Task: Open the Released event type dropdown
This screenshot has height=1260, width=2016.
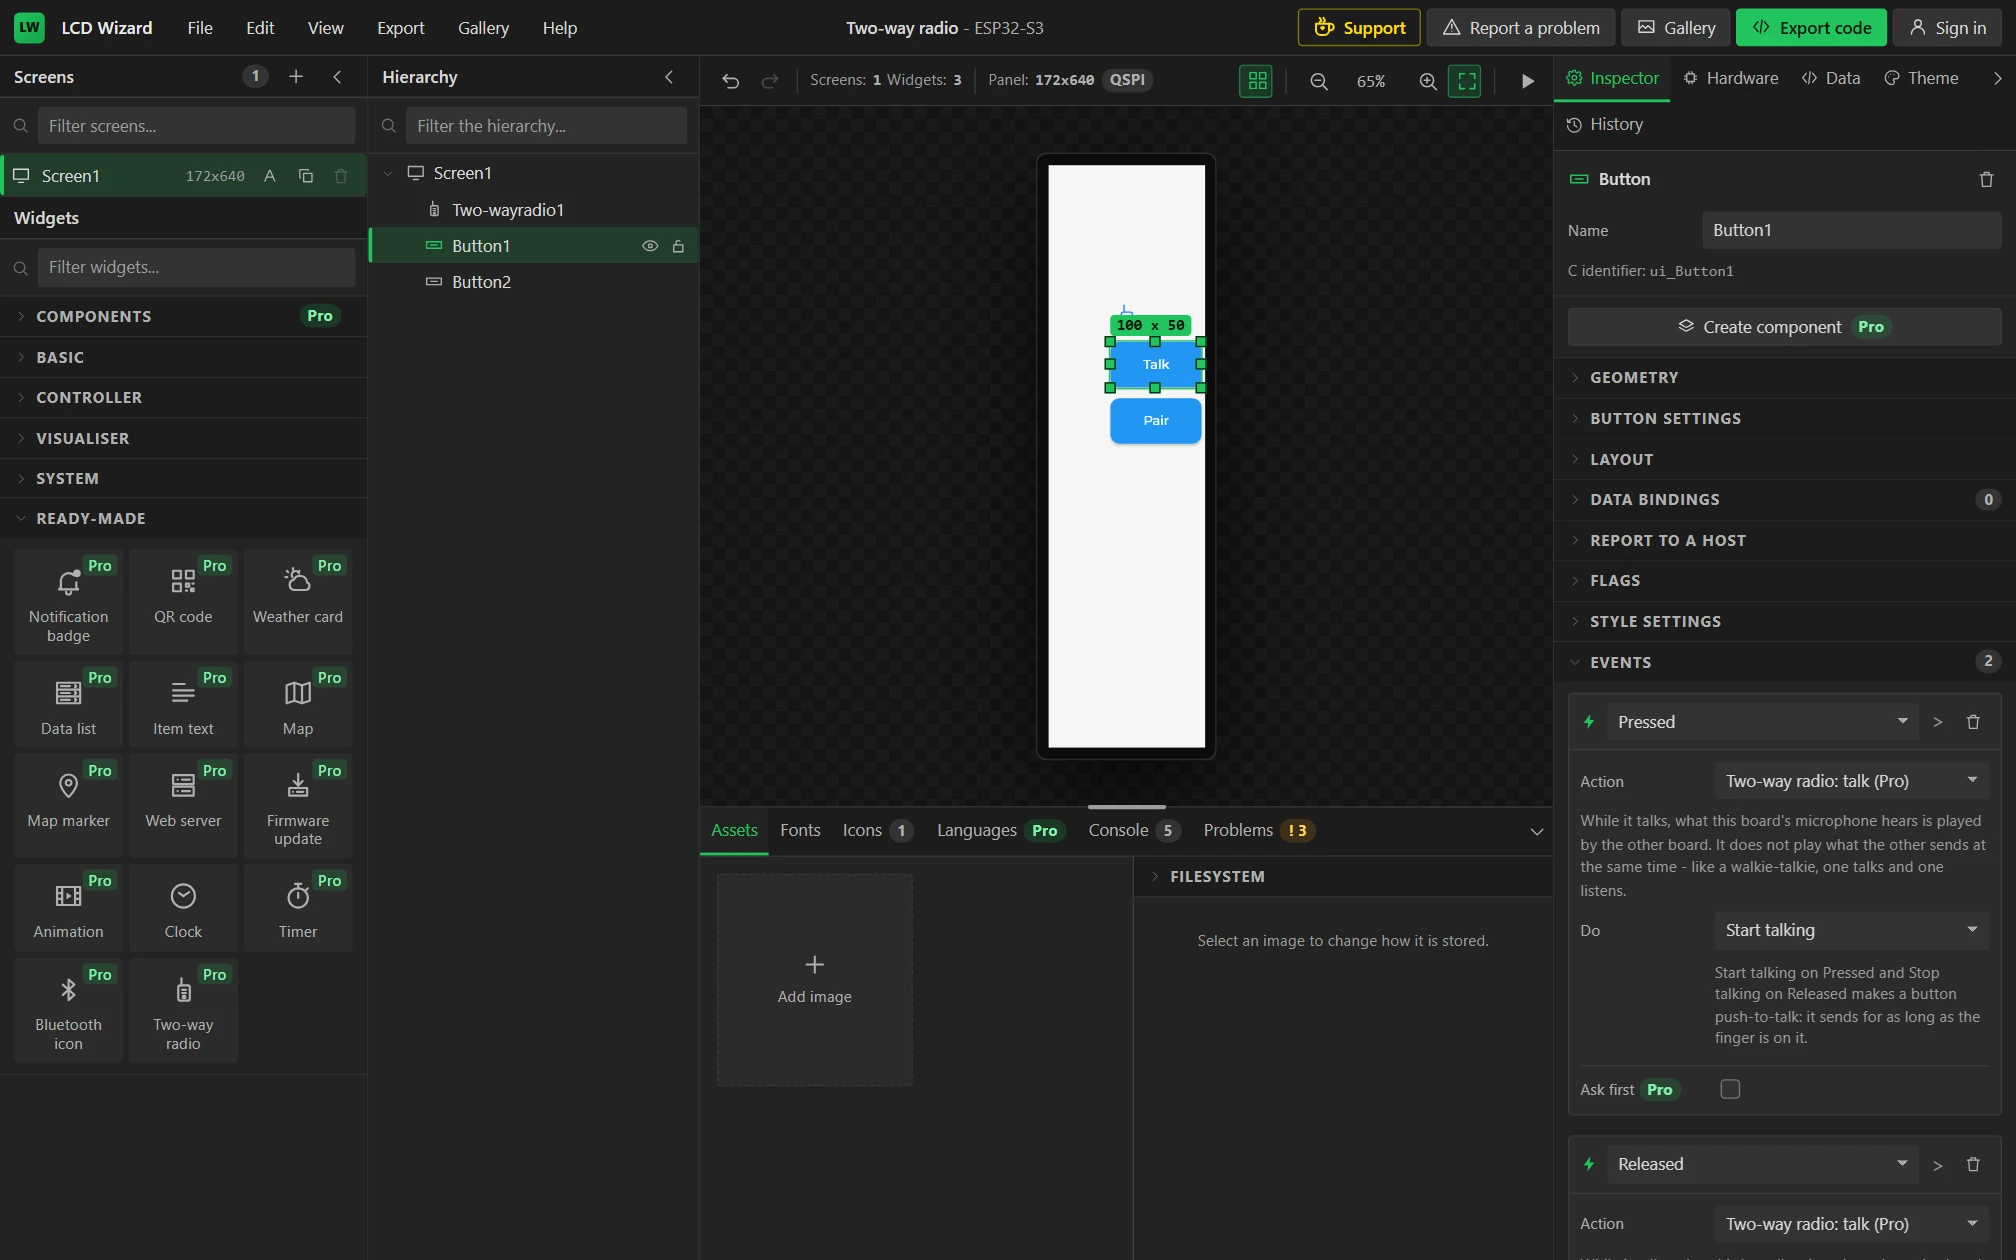Action: (x=1762, y=1164)
